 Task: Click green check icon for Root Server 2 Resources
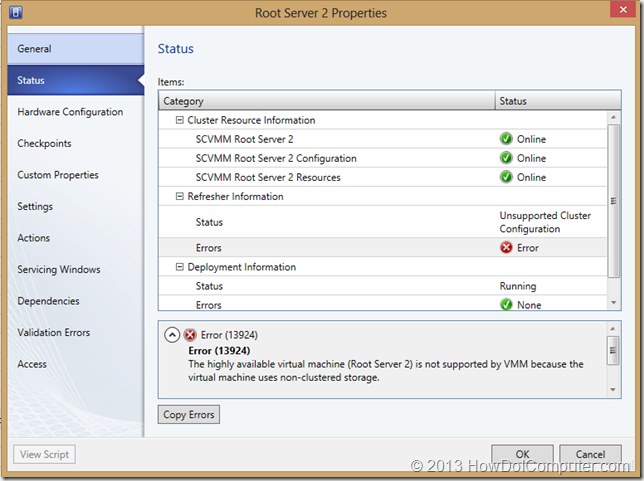[x=506, y=177]
